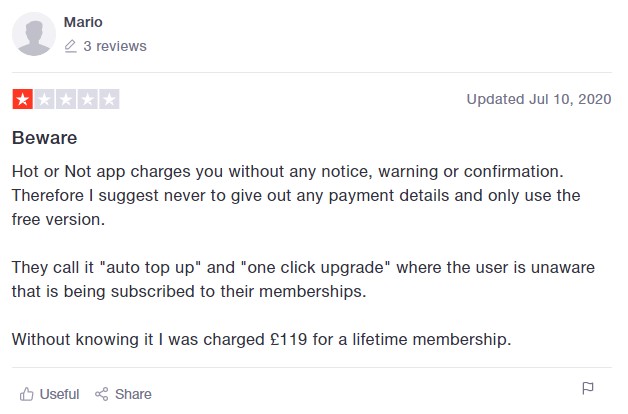This screenshot has width=628, height=414.
Task: Click the third gray star
Action: tap(66, 99)
